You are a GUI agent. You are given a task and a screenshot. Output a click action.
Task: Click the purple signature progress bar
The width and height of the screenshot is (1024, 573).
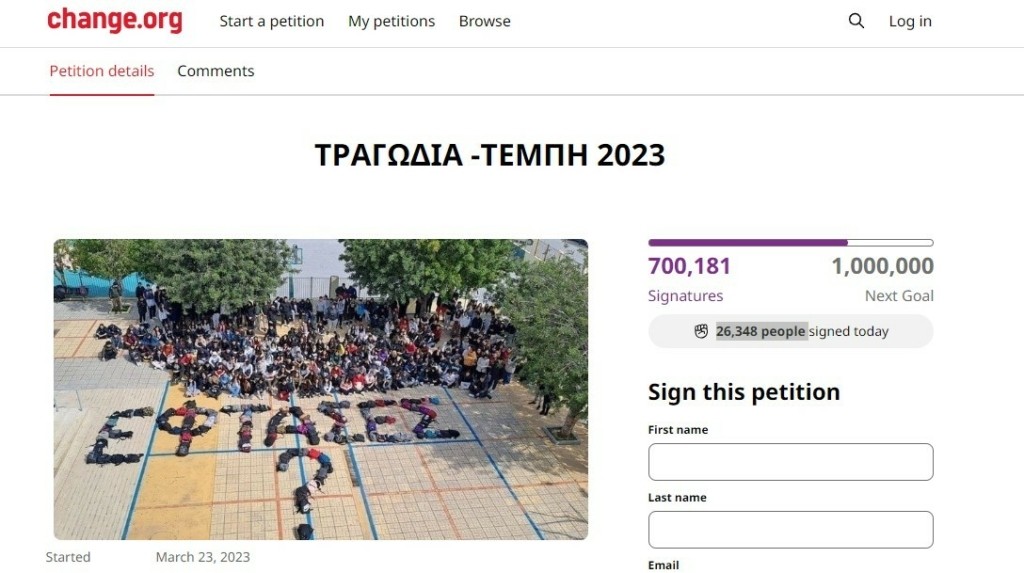791,242
